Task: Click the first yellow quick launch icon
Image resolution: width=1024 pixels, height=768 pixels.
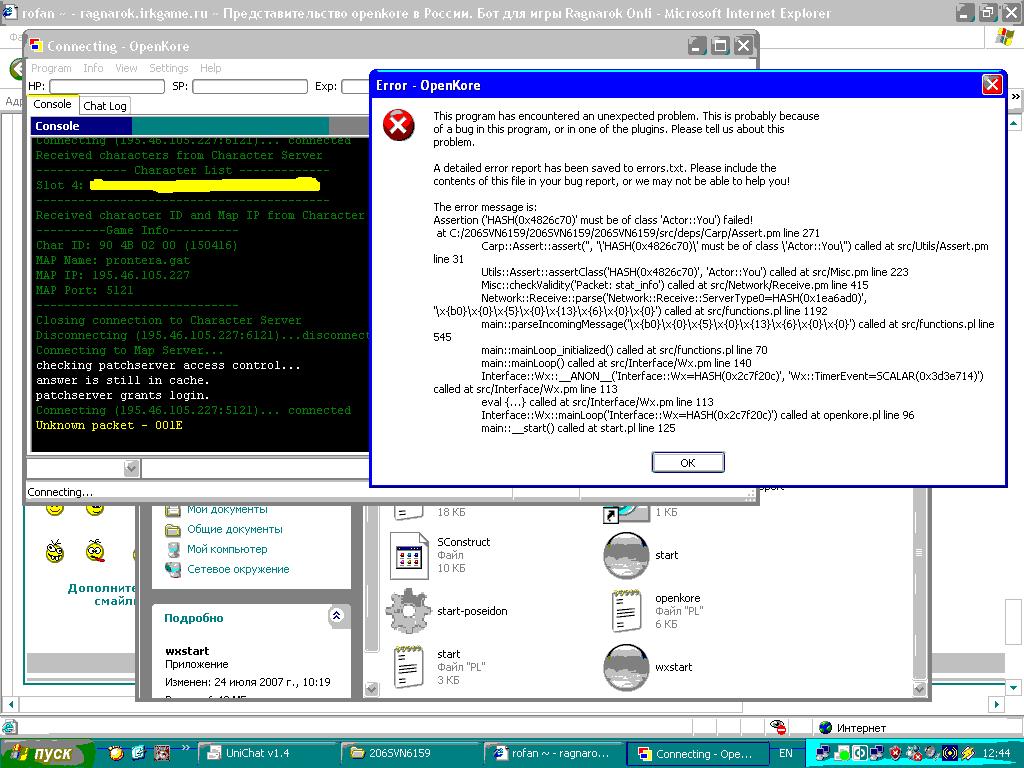Action: tap(116, 753)
